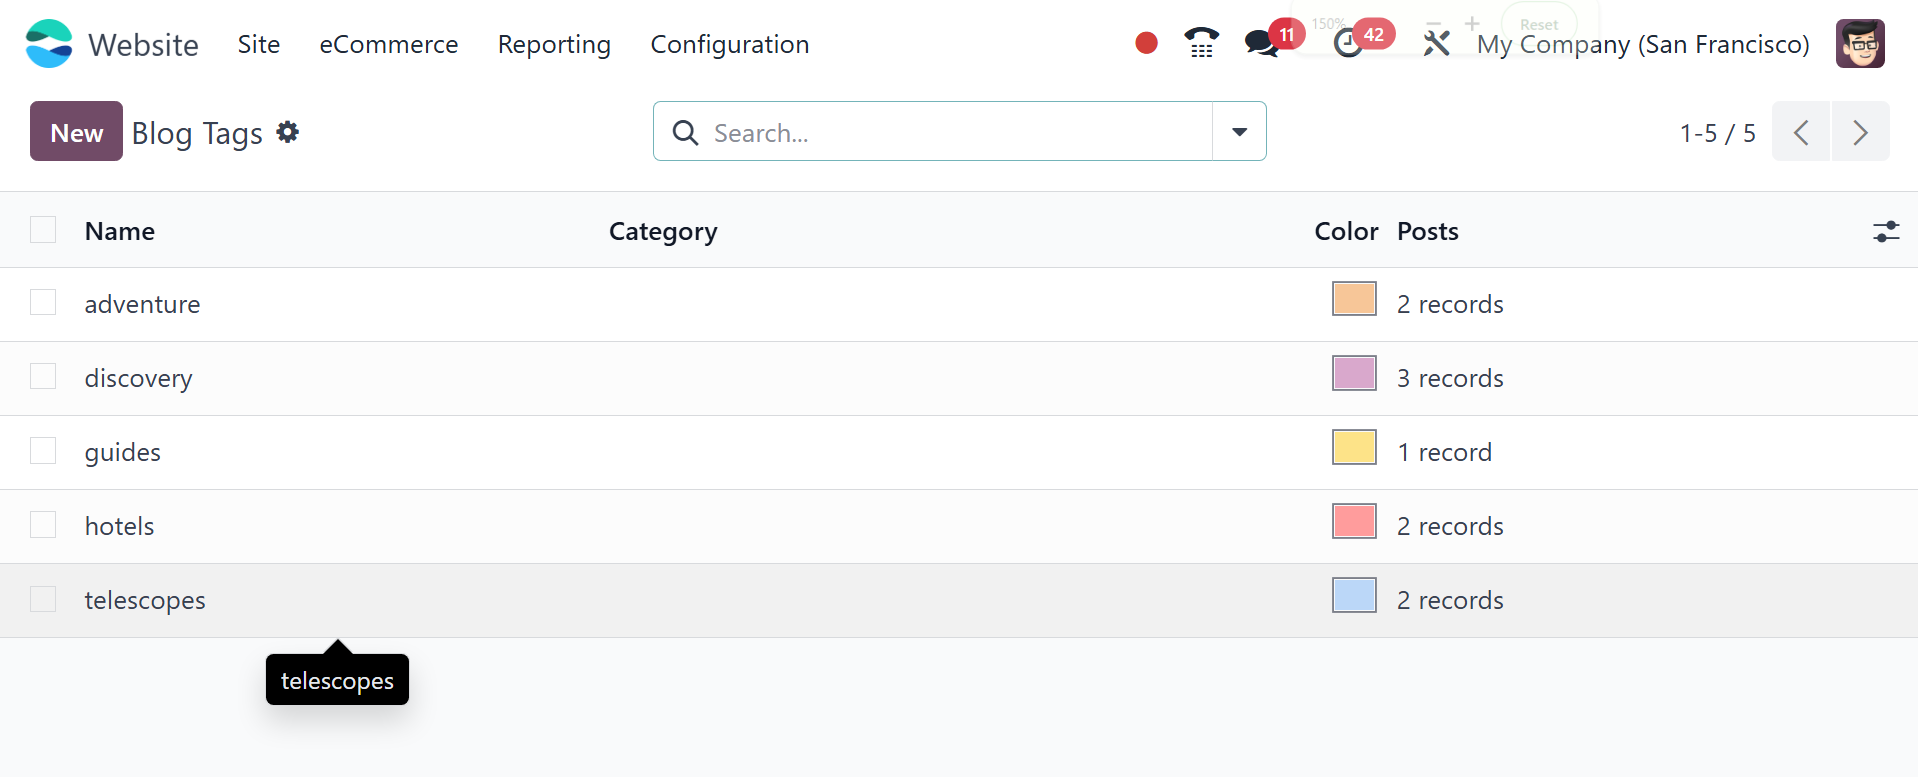This screenshot has width=1918, height=777.
Task: Click the discovery tag purple color swatch
Action: point(1354,373)
